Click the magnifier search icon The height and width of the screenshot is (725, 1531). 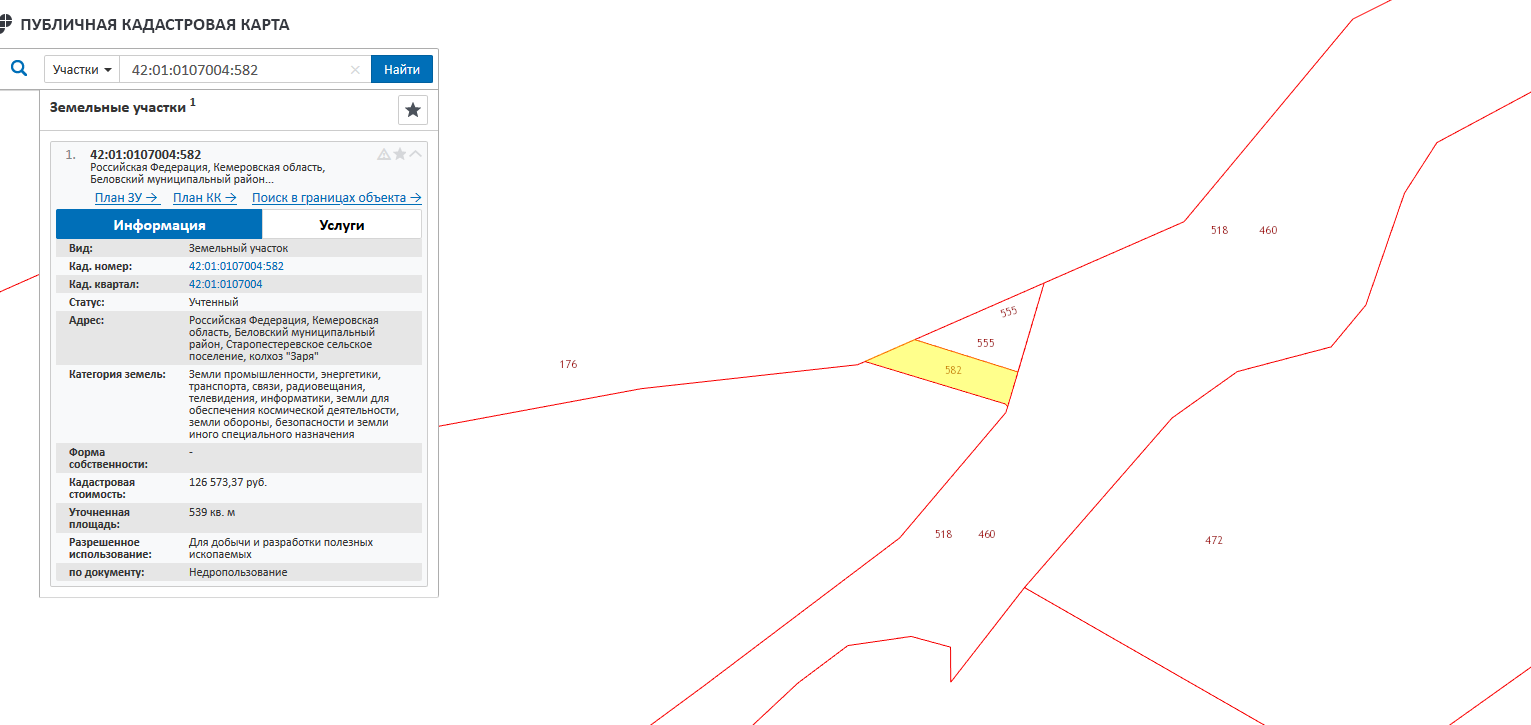(x=18, y=69)
